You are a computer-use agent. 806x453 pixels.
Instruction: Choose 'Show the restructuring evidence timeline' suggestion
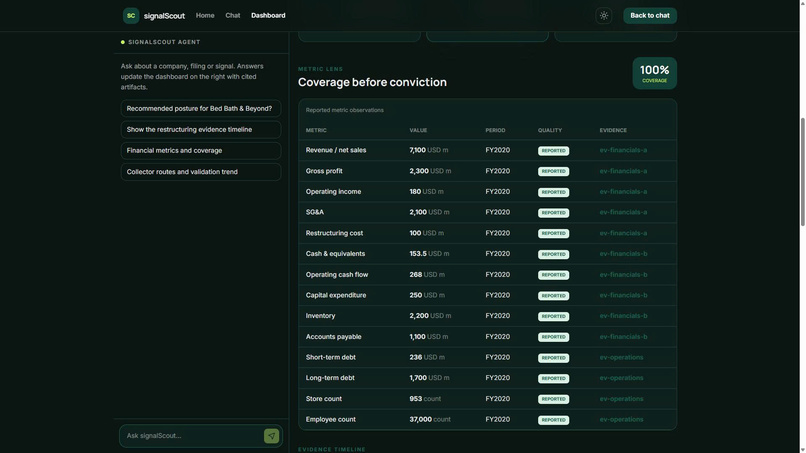tap(200, 130)
